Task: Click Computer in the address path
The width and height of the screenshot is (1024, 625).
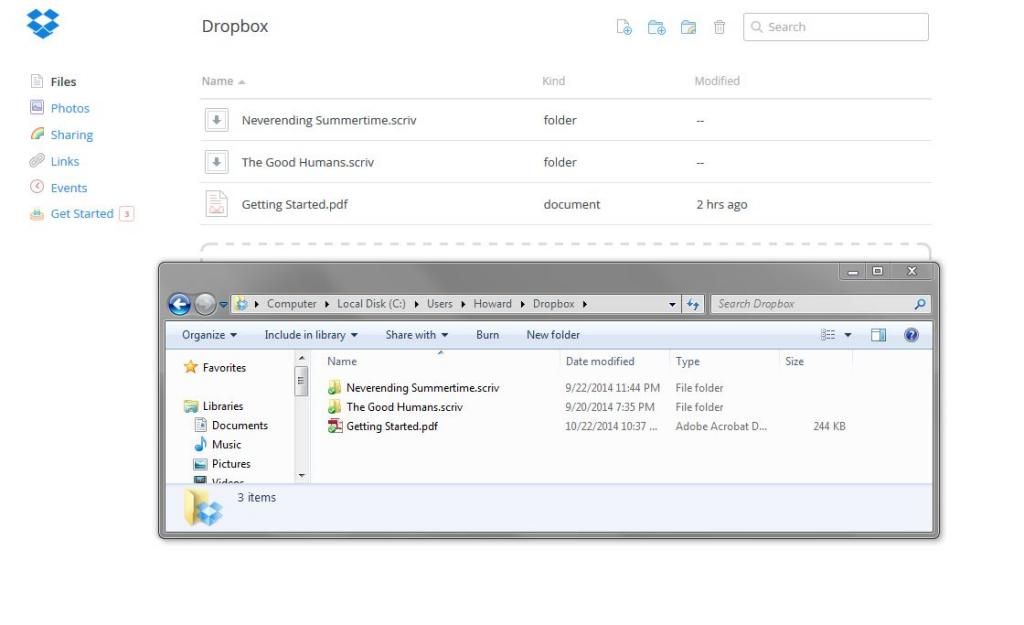Action: (291, 304)
